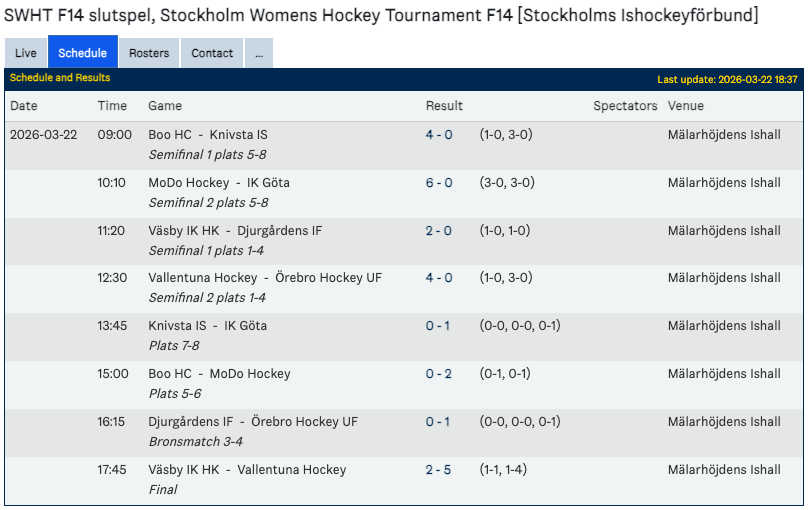Click the 6 - 0 result for MoDo Hockey vs IK Göta

(439, 183)
